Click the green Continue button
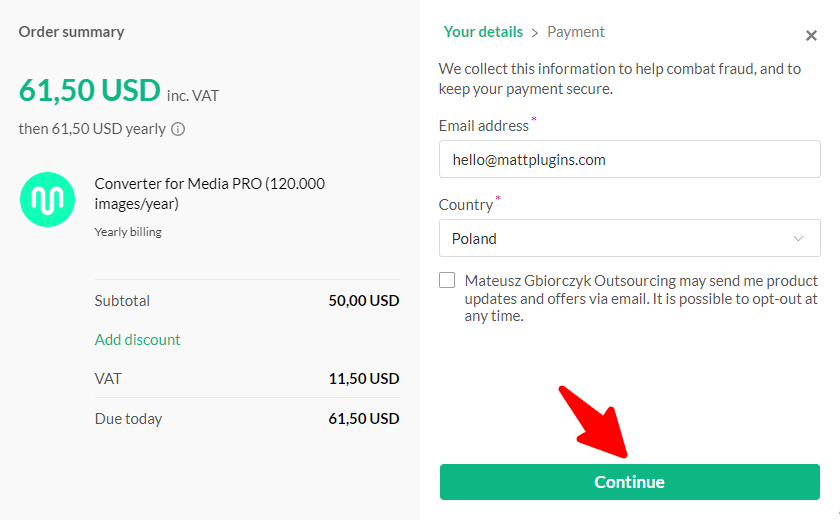This screenshot has height=520, width=840. pos(629,482)
